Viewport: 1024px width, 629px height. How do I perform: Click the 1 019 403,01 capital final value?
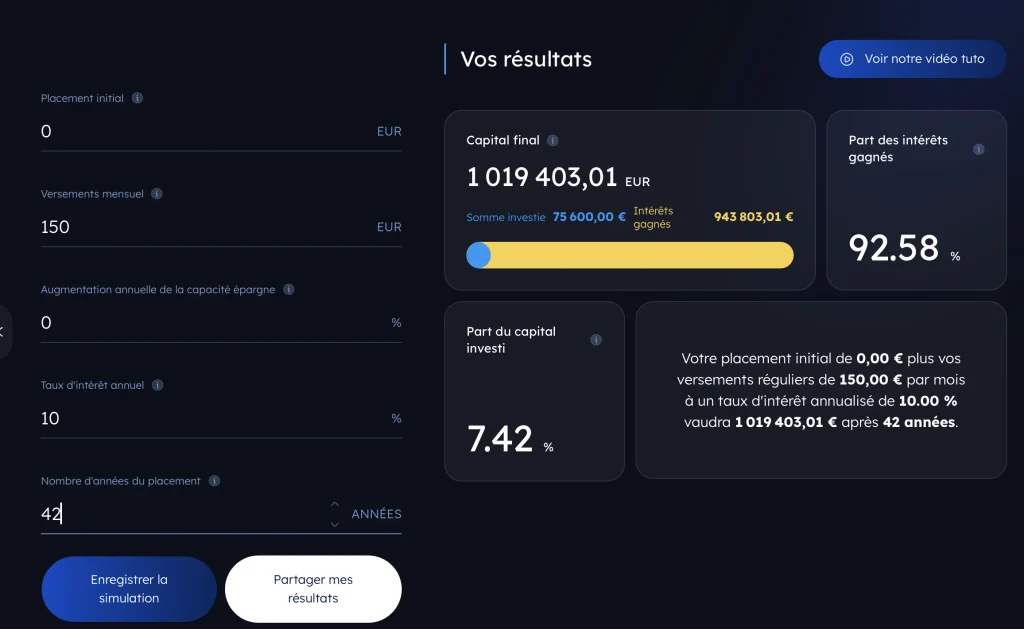pyautogui.click(x=541, y=177)
